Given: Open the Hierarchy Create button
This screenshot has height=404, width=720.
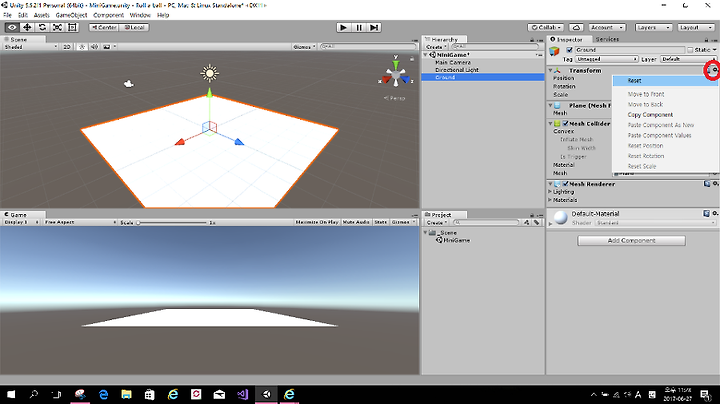Looking at the screenshot, I should (436, 47).
